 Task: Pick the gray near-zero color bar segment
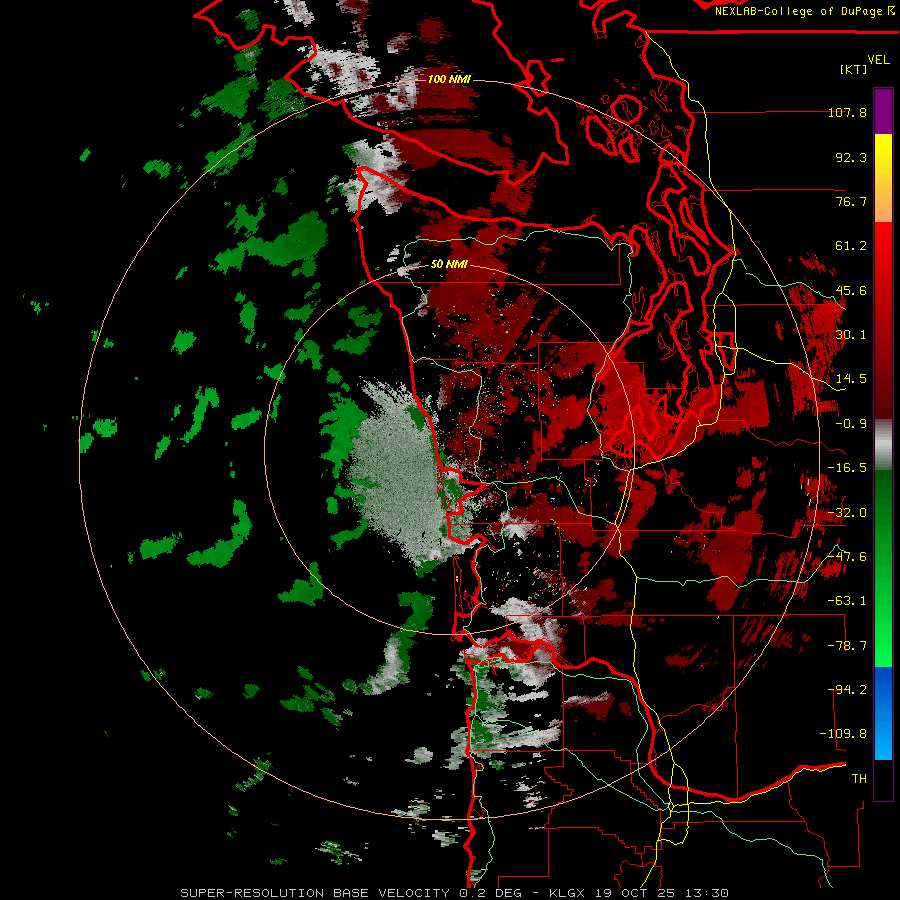883,445
